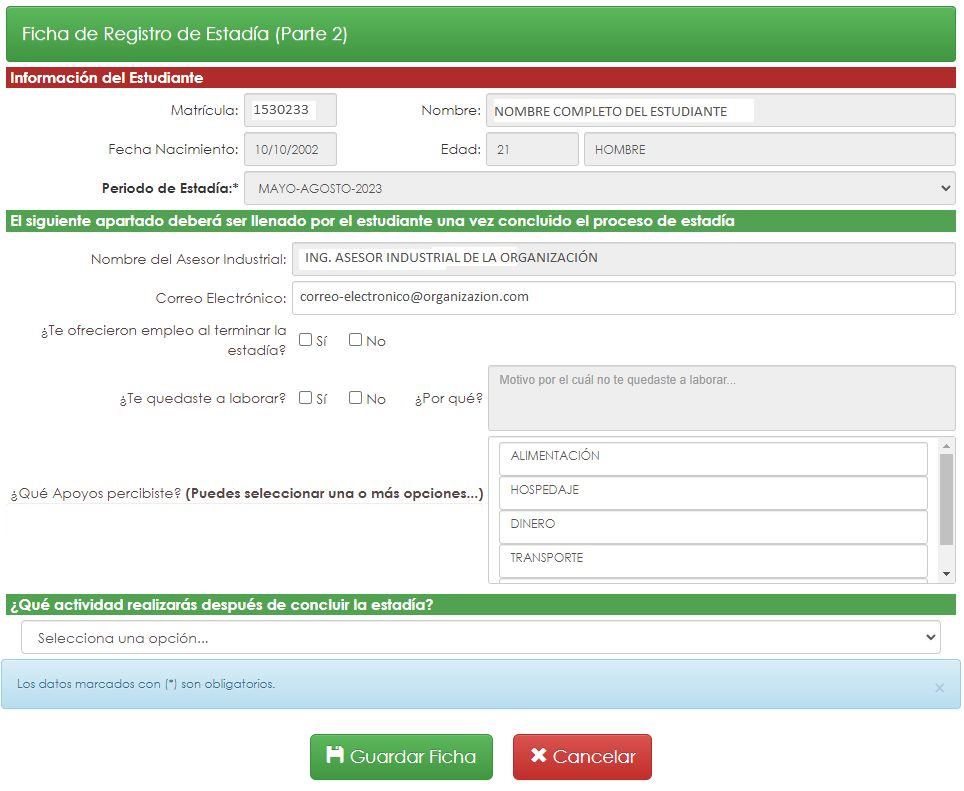Tick No for ¿Te quedaste a laborar?

pos(355,398)
